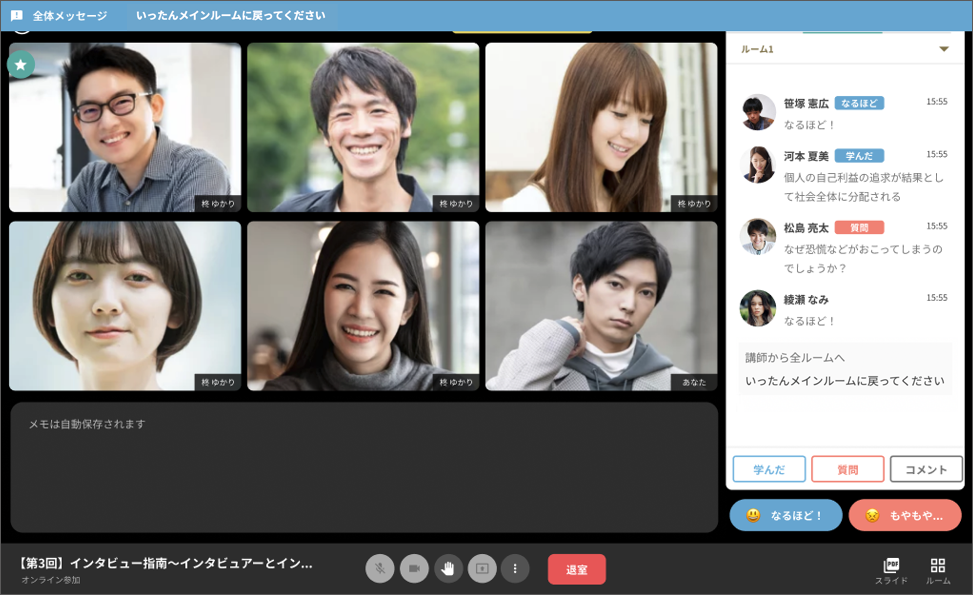Click the alert icon beside 全体メッセージ
973x595 pixels.
point(17,16)
